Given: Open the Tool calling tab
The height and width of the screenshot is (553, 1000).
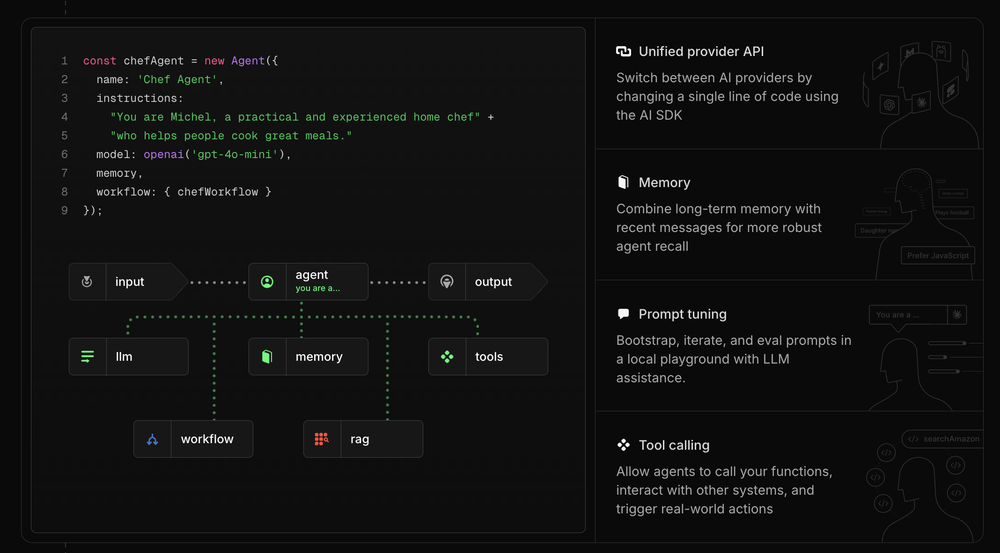Looking at the screenshot, I should pyautogui.click(x=789, y=477).
